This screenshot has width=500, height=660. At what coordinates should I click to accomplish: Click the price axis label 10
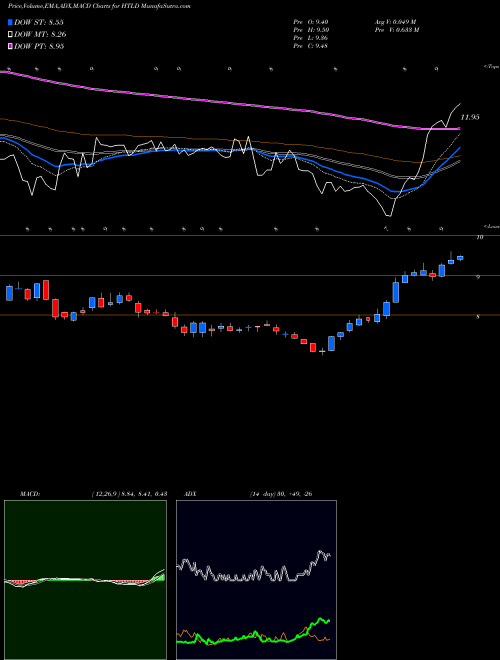pos(479,237)
